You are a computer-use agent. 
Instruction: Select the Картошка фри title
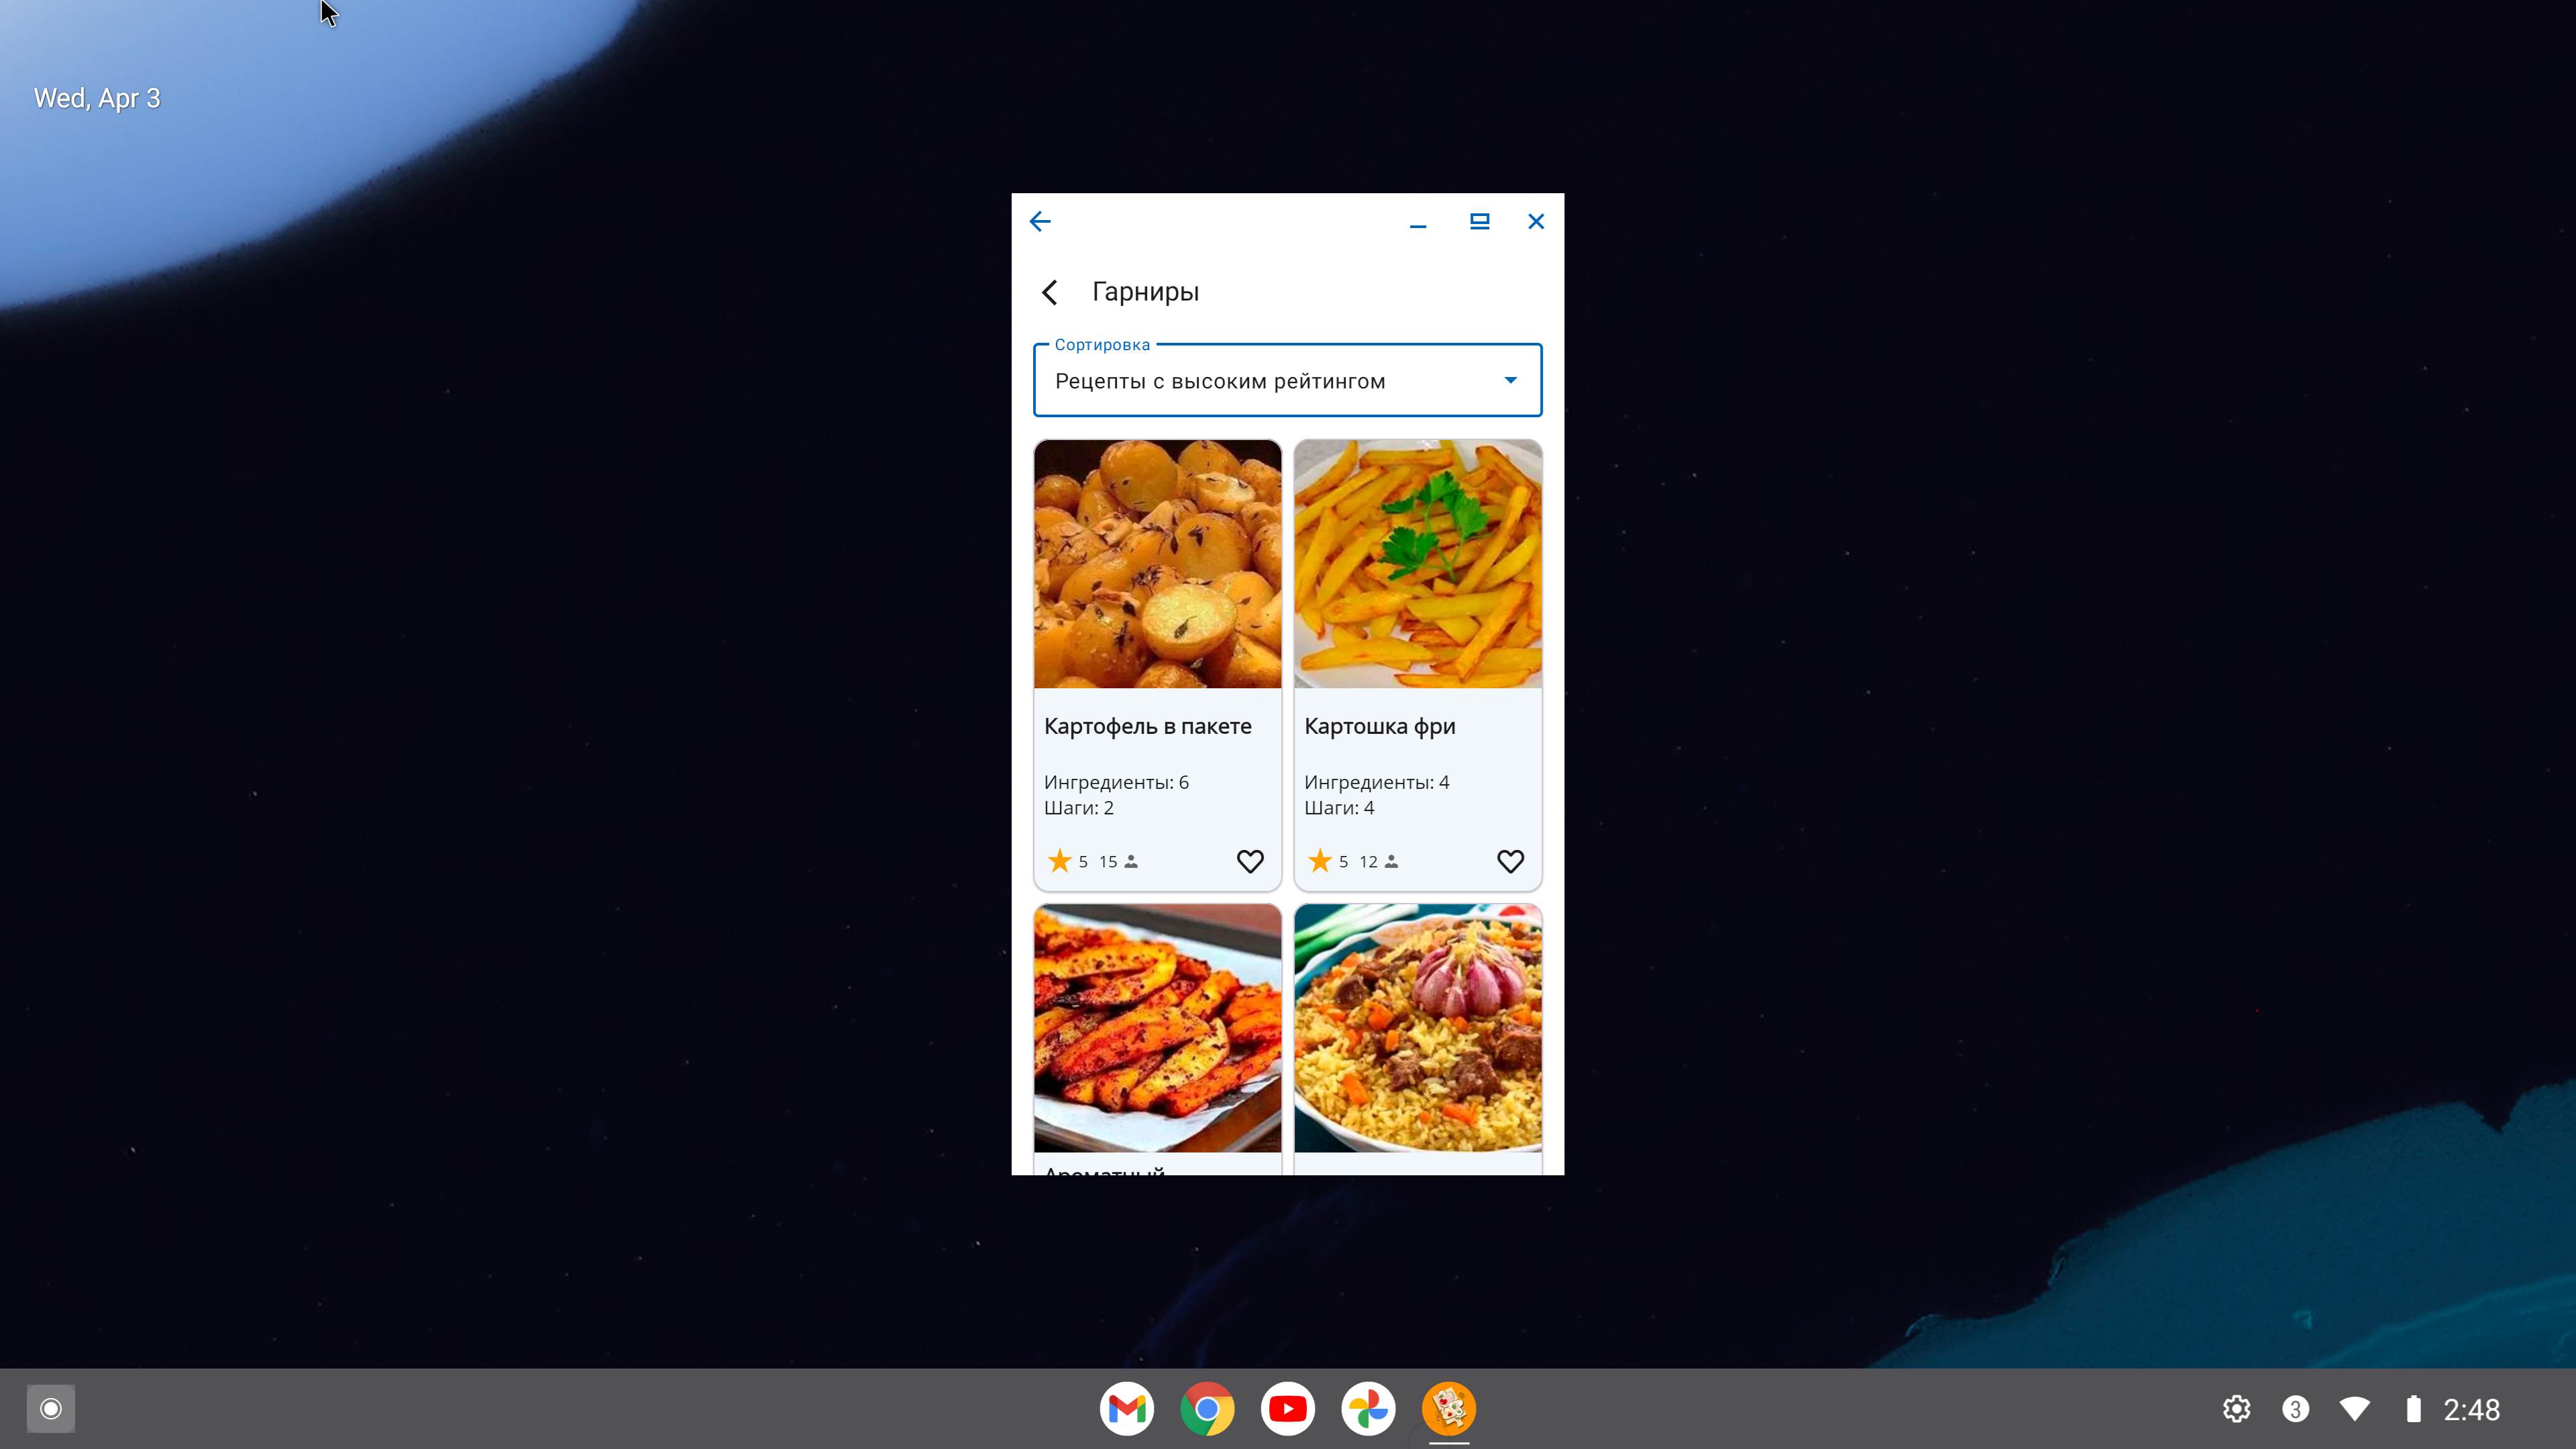[1379, 726]
